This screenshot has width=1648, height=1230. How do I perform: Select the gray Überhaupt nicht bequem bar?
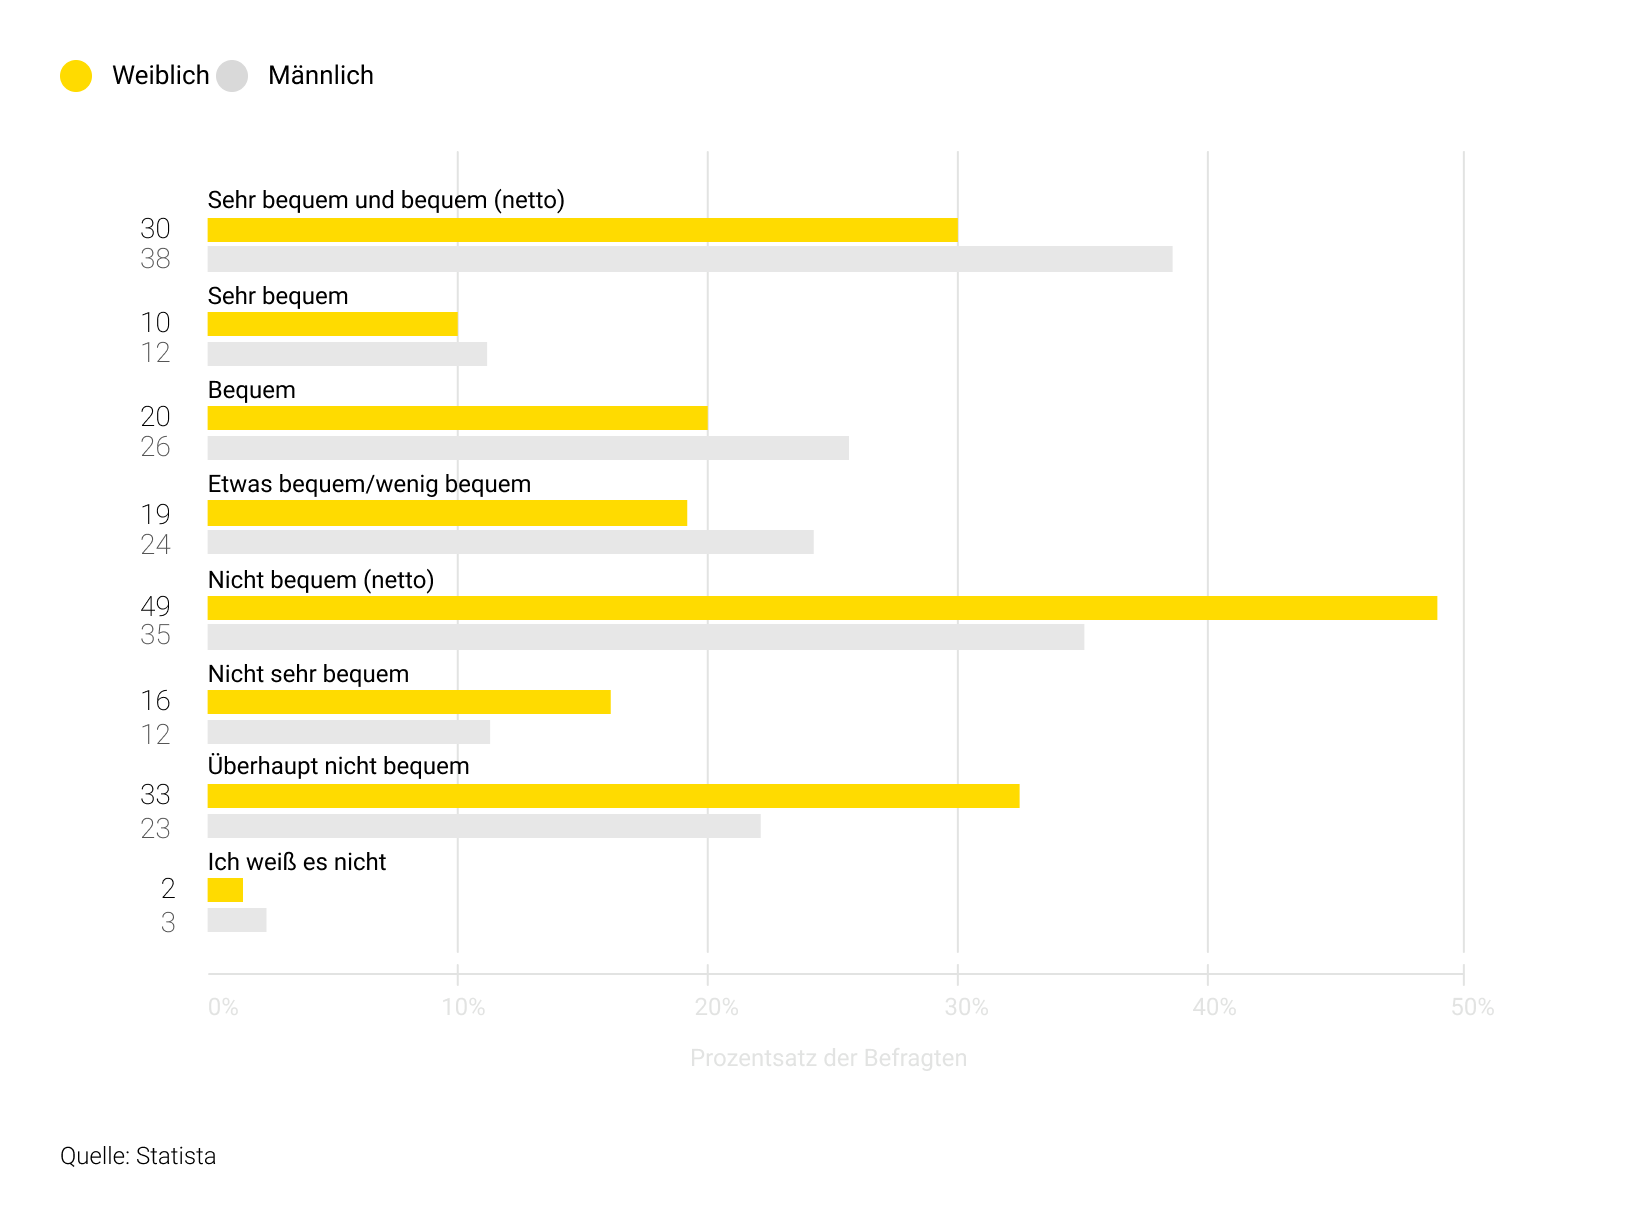484,826
